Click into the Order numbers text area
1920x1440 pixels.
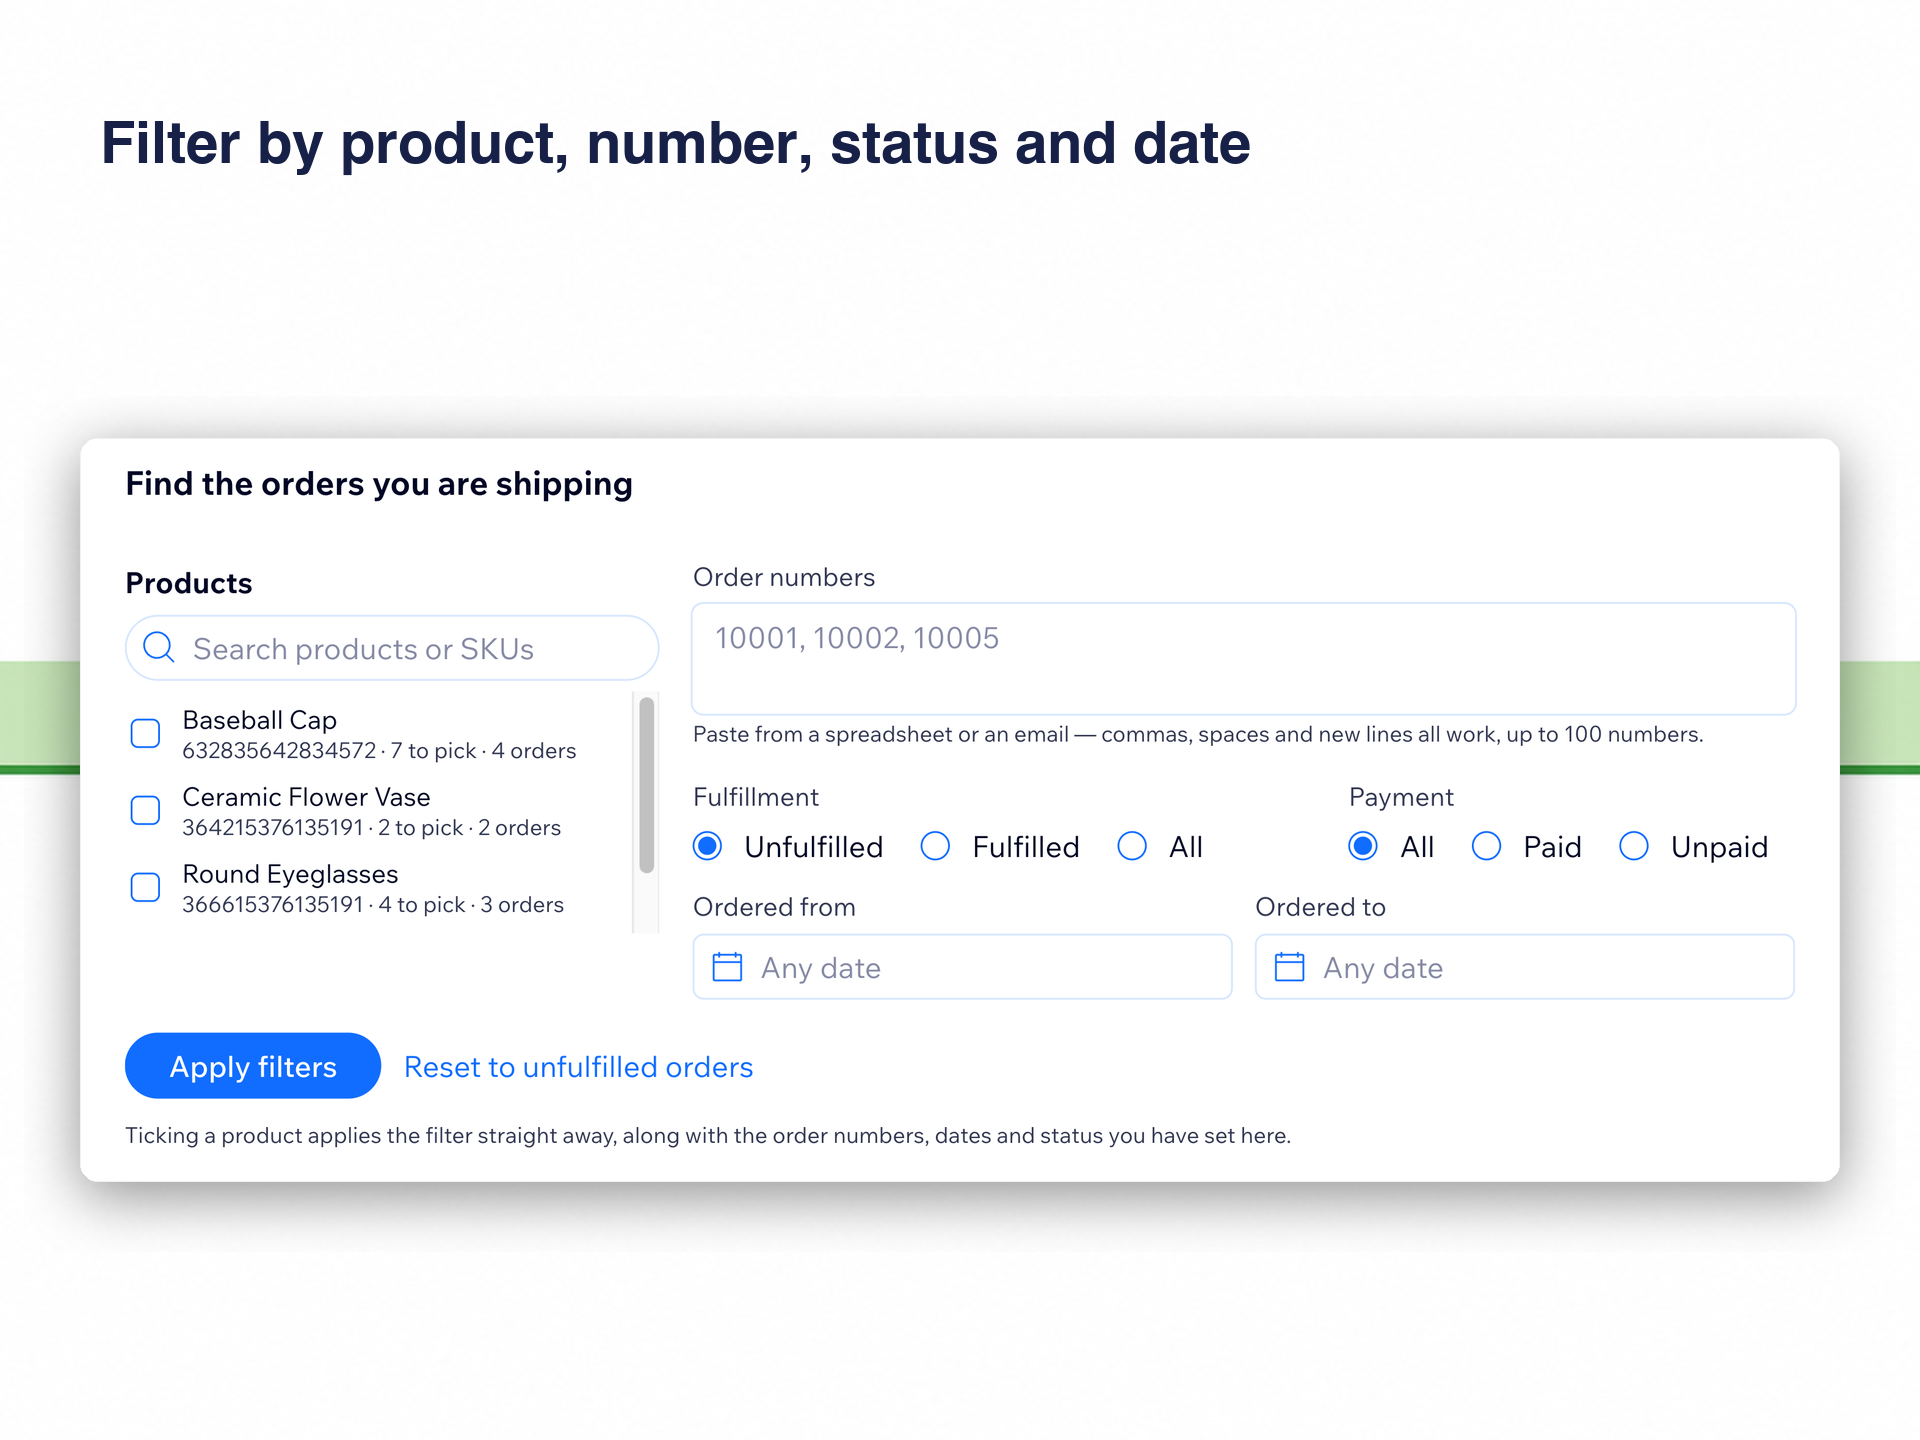(1244, 659)
